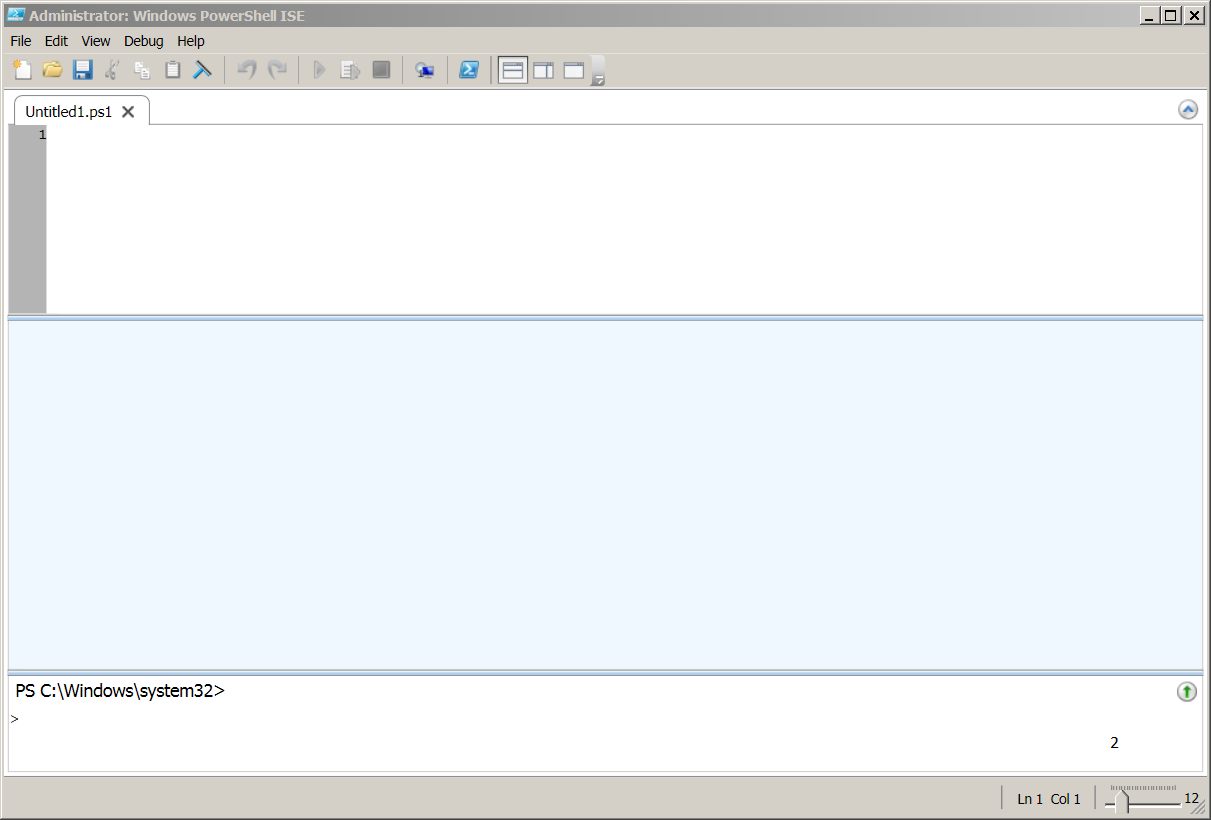Image resolution: width=1211 pixels, height=820 pixels.
Task: Open the PowerShell ISE window system icon
Action: 16,15
